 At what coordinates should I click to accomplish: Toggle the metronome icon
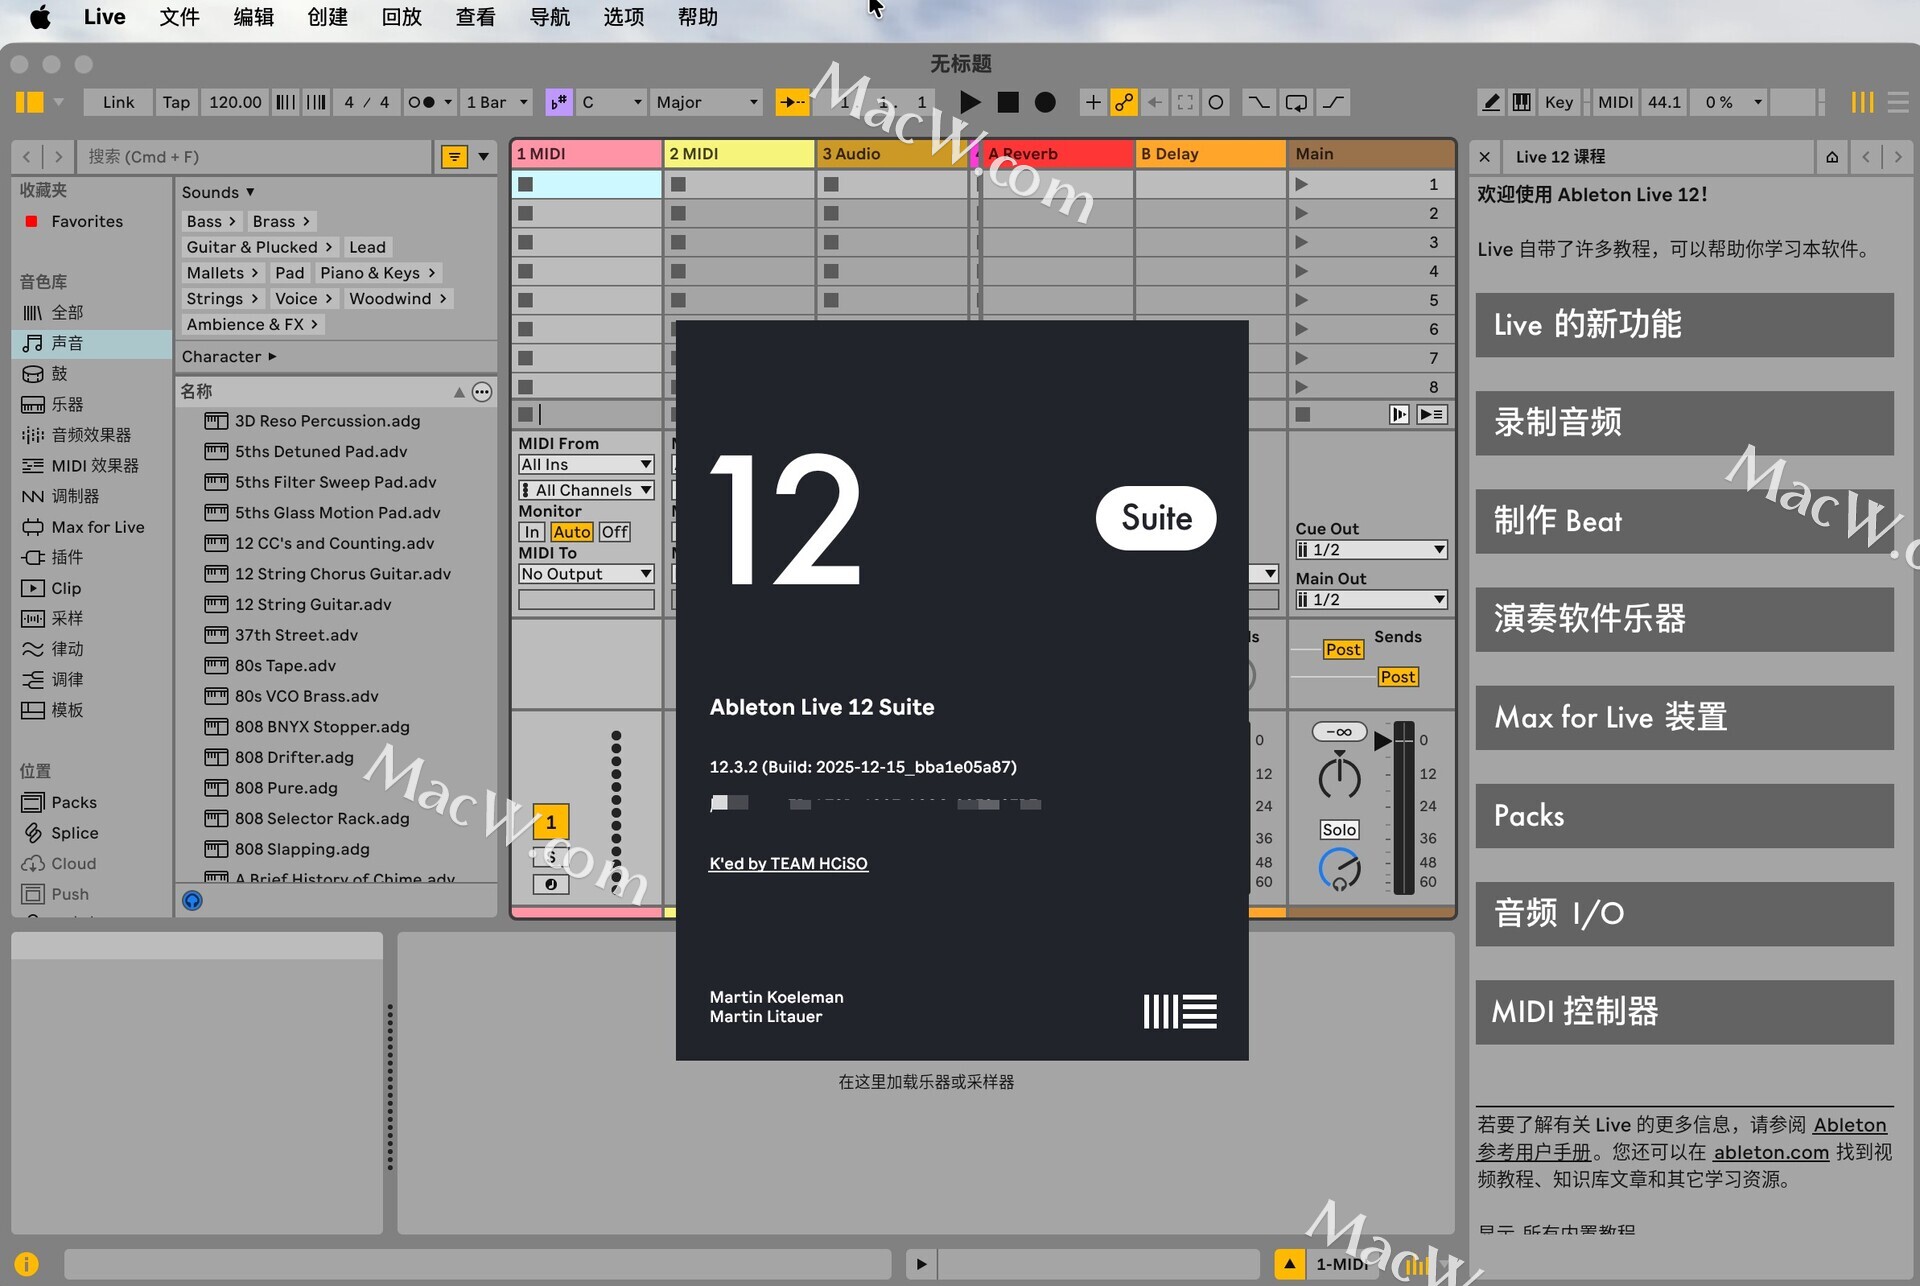pyautogui.click(x=422, y=102)
